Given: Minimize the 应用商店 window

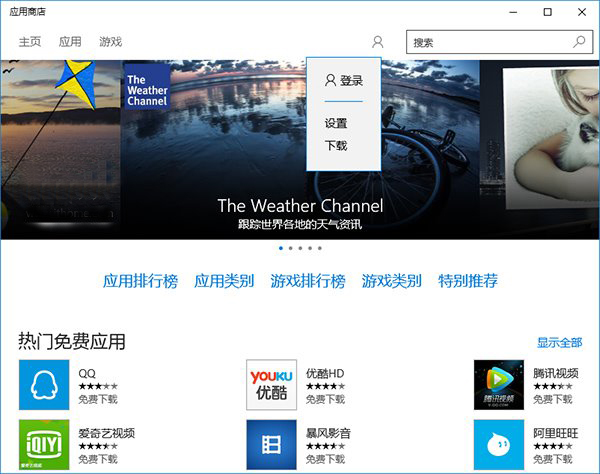Looking at the screenshot, I should pos(513,12).
